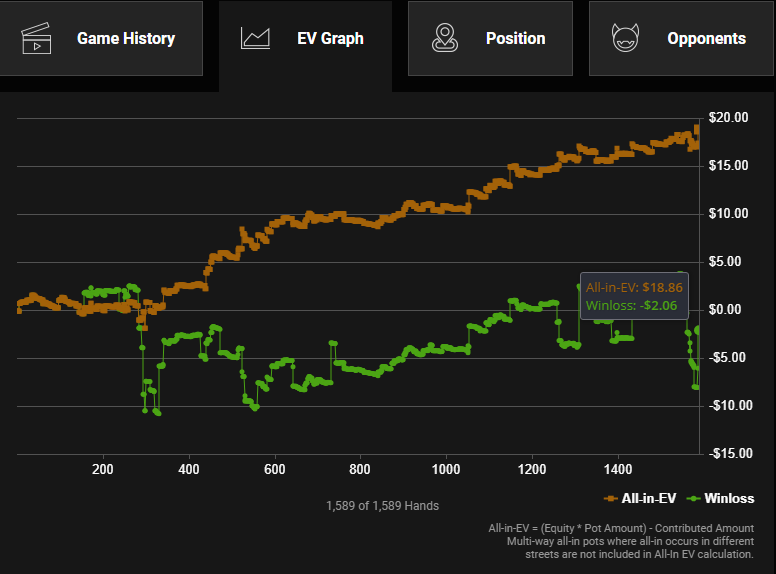776x574 pixels.
Task: Click the clapperboard Game History icon
Action: [36, 38]
